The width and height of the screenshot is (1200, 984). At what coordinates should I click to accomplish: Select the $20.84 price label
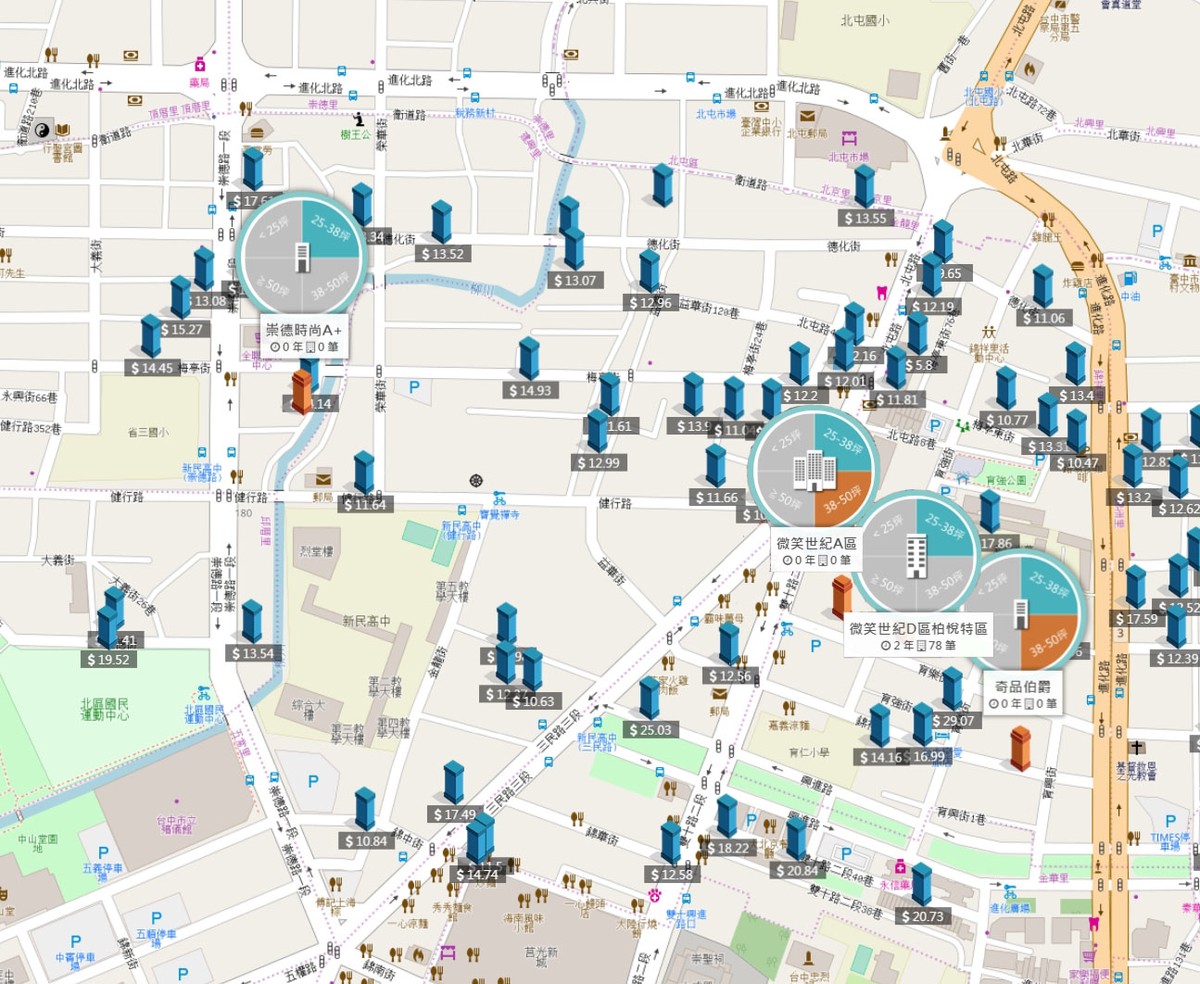point(797,870)
